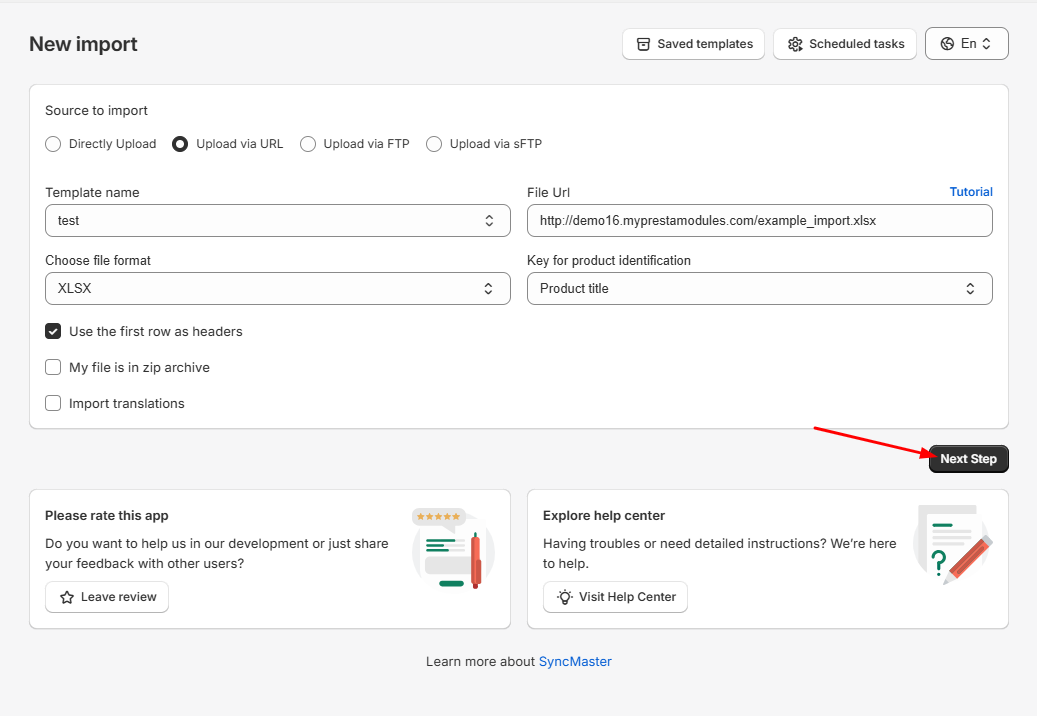This screenshot has height=716, width=1037.
Task: Click the 'Explore help center' heading
Action: tap(604, 516)
